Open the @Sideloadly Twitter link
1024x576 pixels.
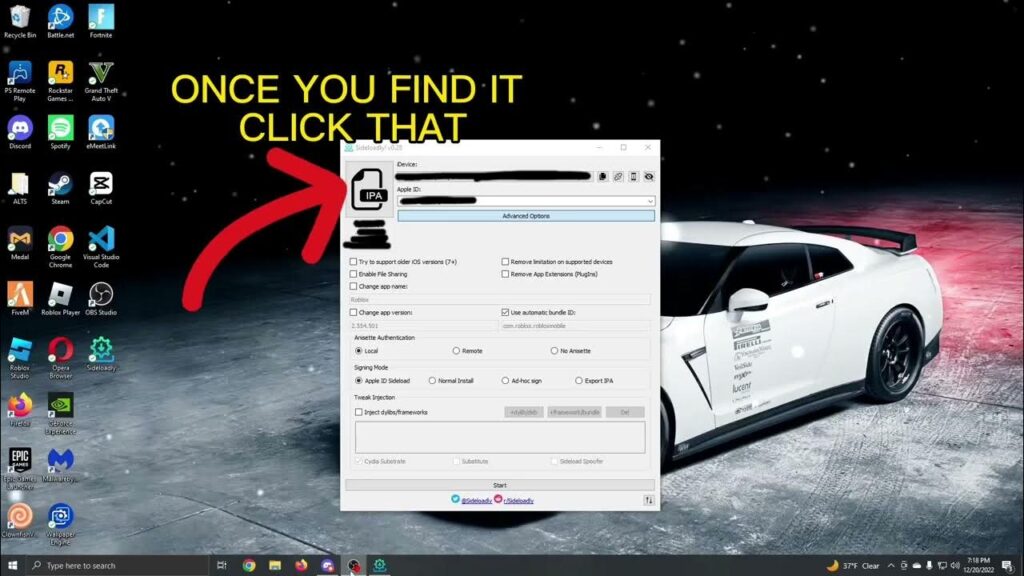pyautogui.click(x=476, y=501)
